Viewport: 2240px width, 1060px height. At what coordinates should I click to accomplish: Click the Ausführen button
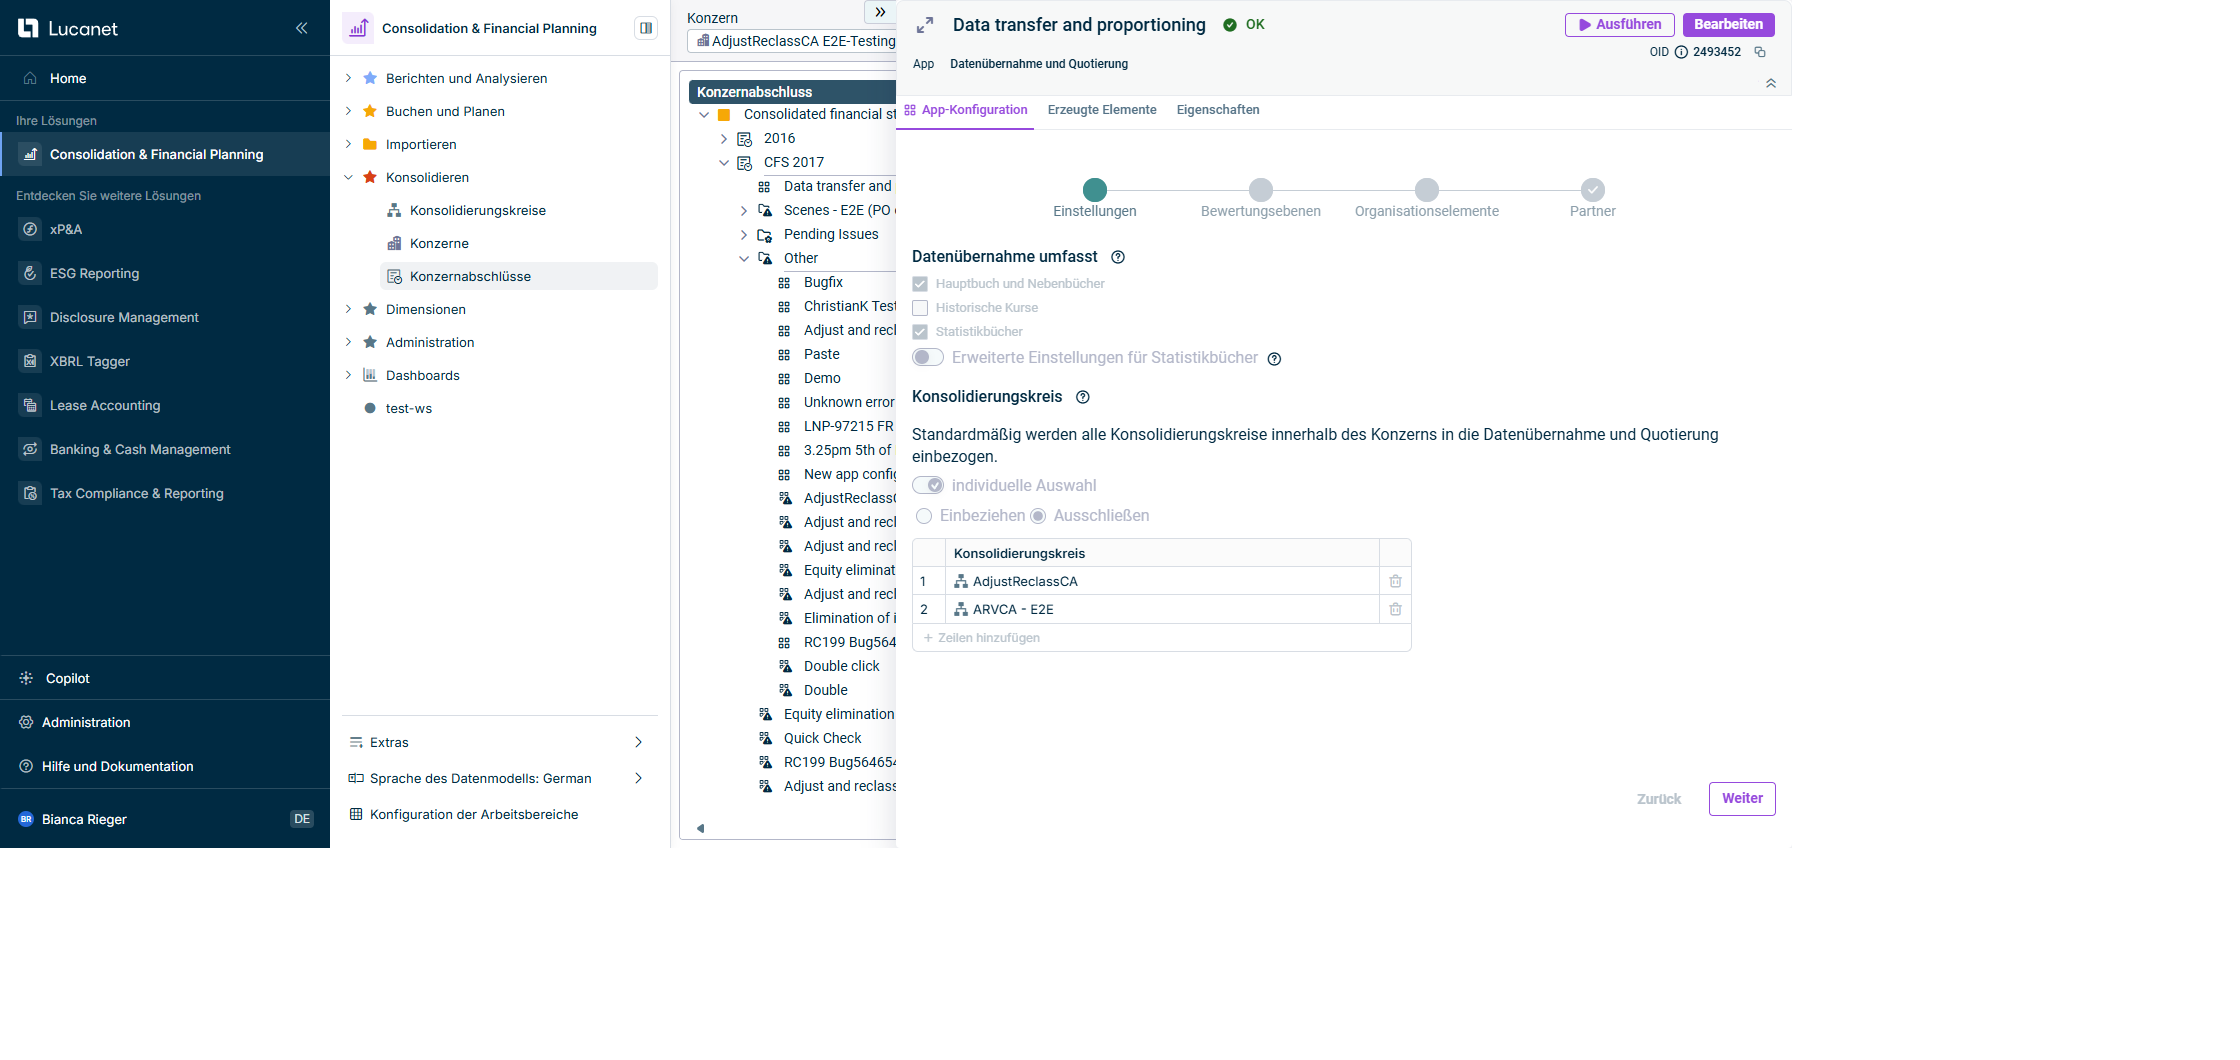[1619, 25]
